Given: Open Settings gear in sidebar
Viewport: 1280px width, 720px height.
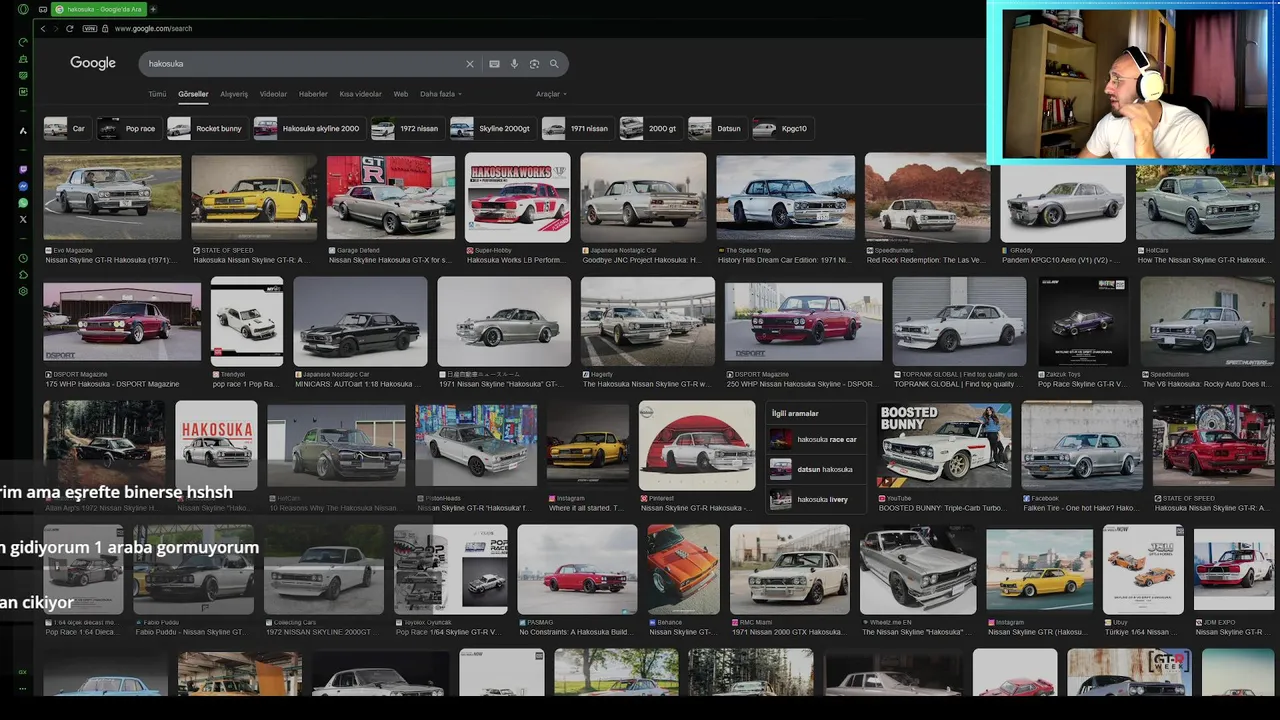Looking at the screenshot, I should click(23, 291).
